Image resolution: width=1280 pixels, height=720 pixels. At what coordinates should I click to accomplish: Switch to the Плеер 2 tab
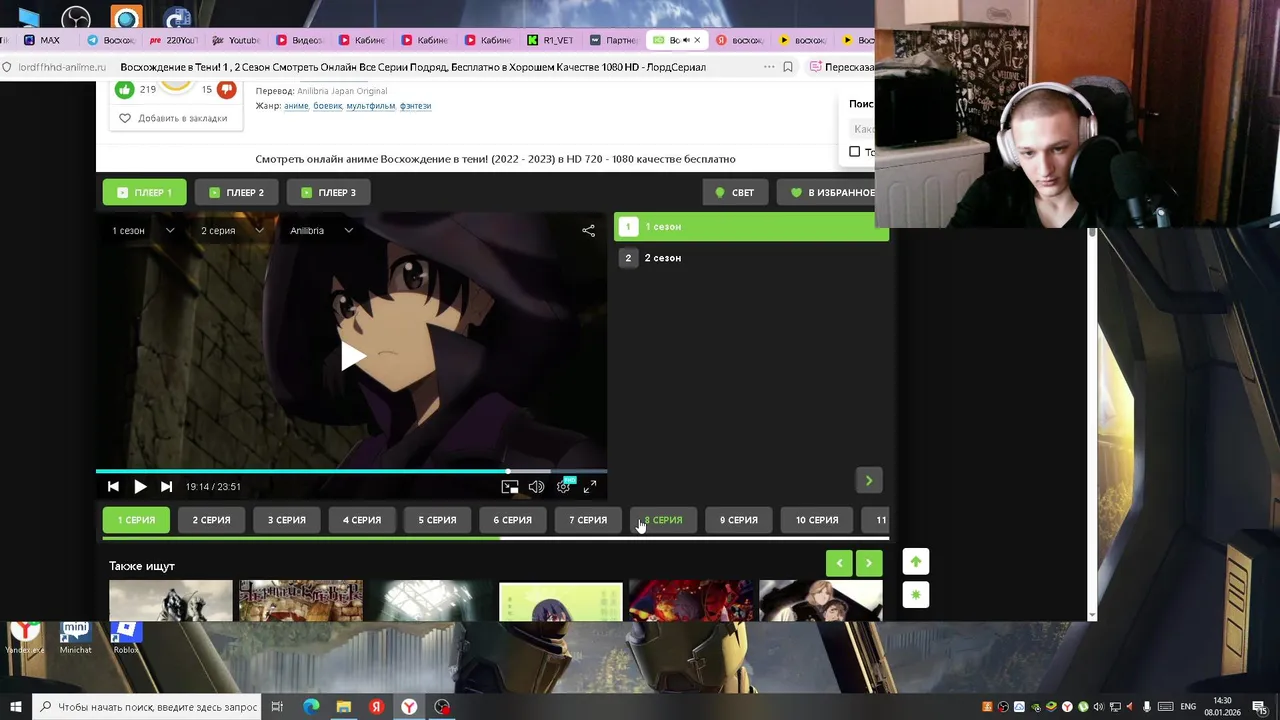point(236,192)
